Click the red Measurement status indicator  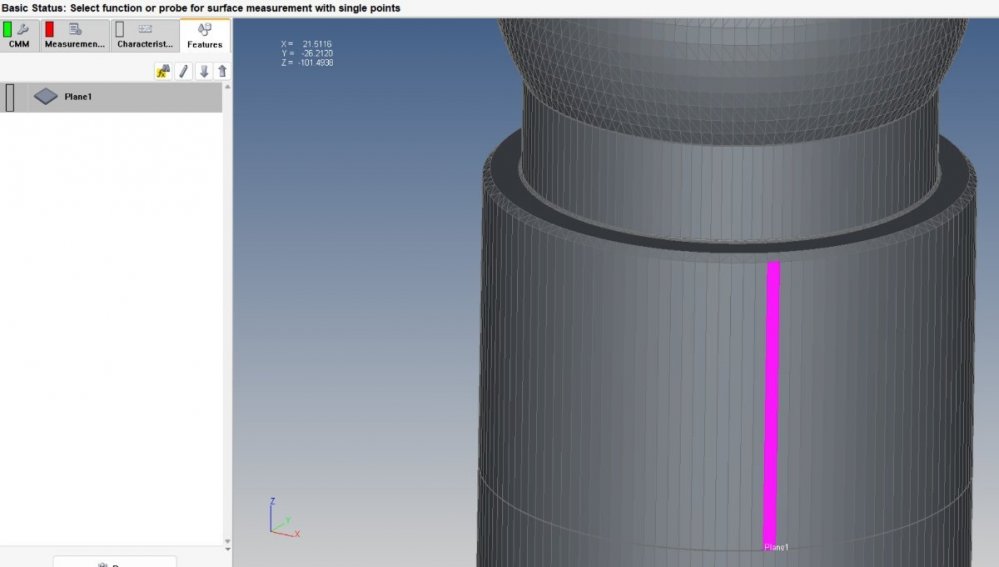point(49,29)
